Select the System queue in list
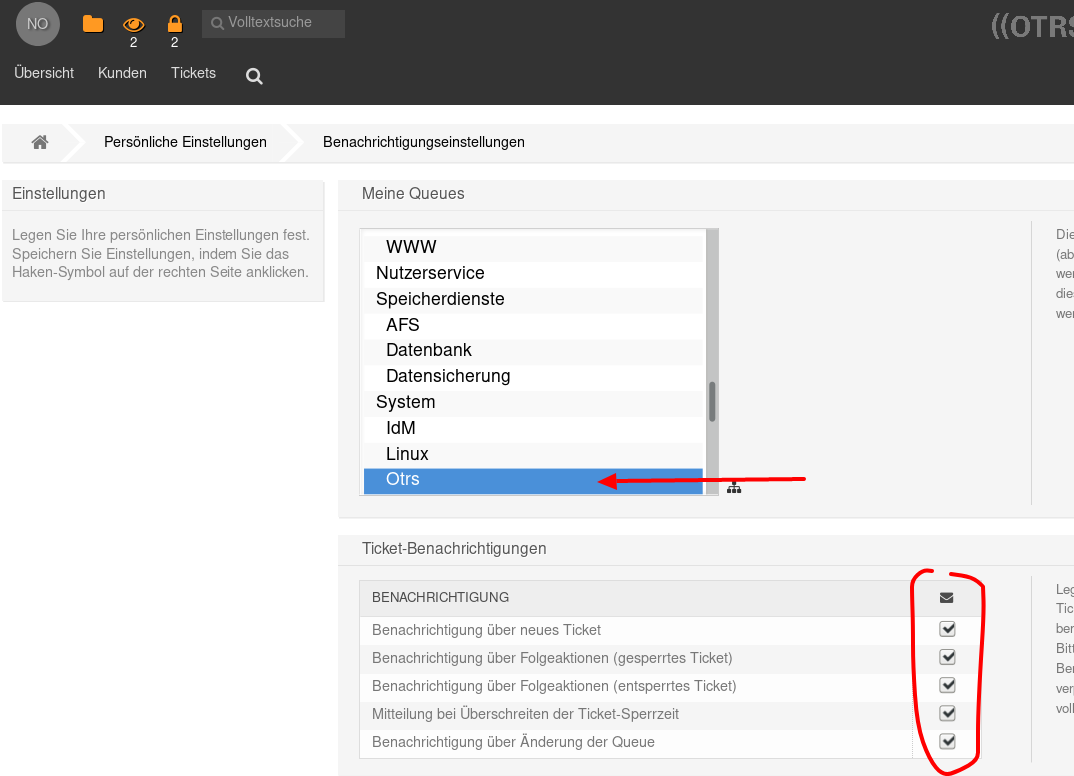 (405, 402)
